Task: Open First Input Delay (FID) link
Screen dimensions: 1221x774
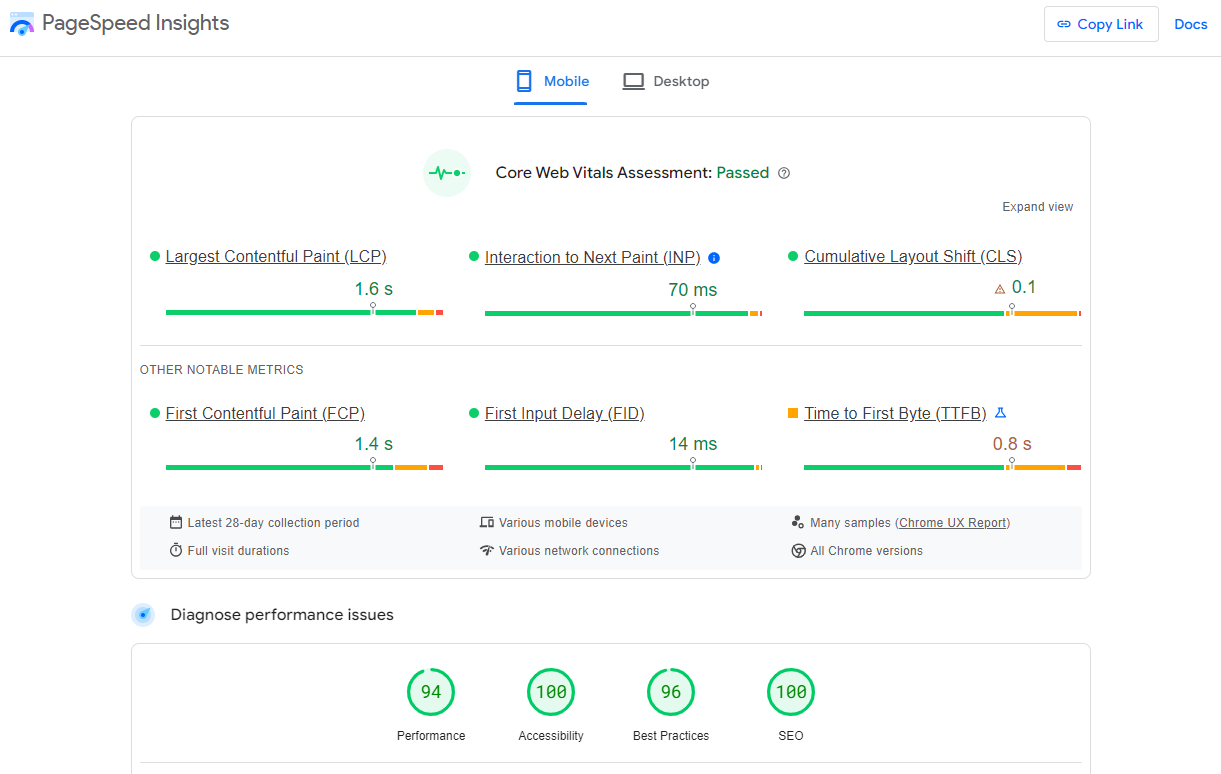Action: point(565,413)
